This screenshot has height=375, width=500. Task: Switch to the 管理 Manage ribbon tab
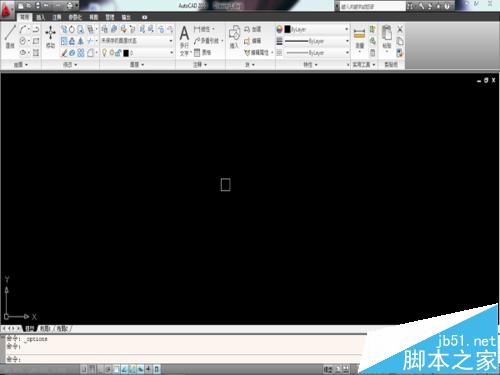click(110, 17)
